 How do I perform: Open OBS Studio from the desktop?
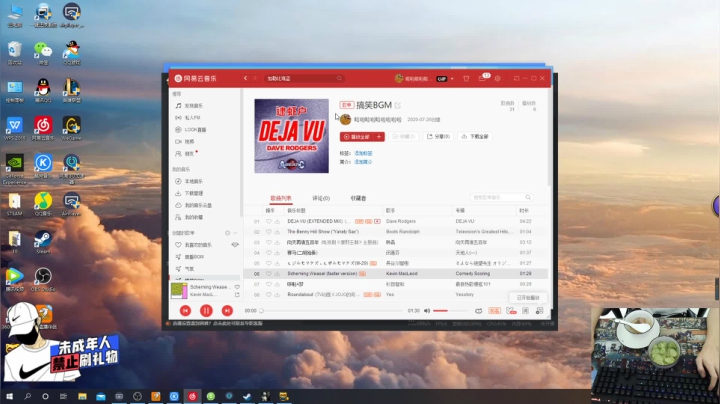pos(43,280)
